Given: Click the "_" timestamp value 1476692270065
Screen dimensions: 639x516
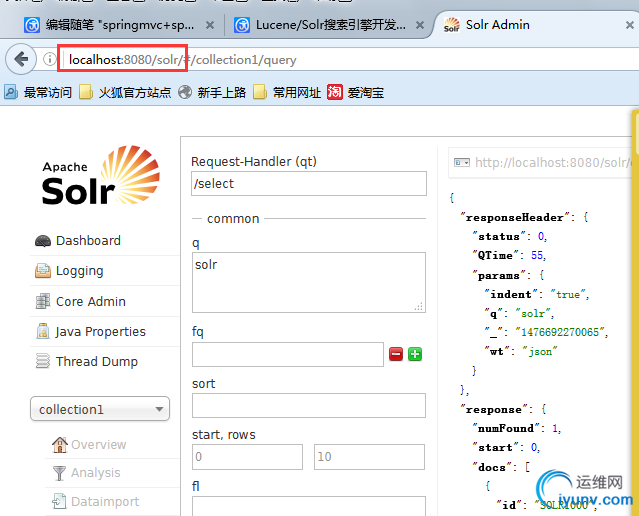Looking at the screenshot, I should 560,333.
